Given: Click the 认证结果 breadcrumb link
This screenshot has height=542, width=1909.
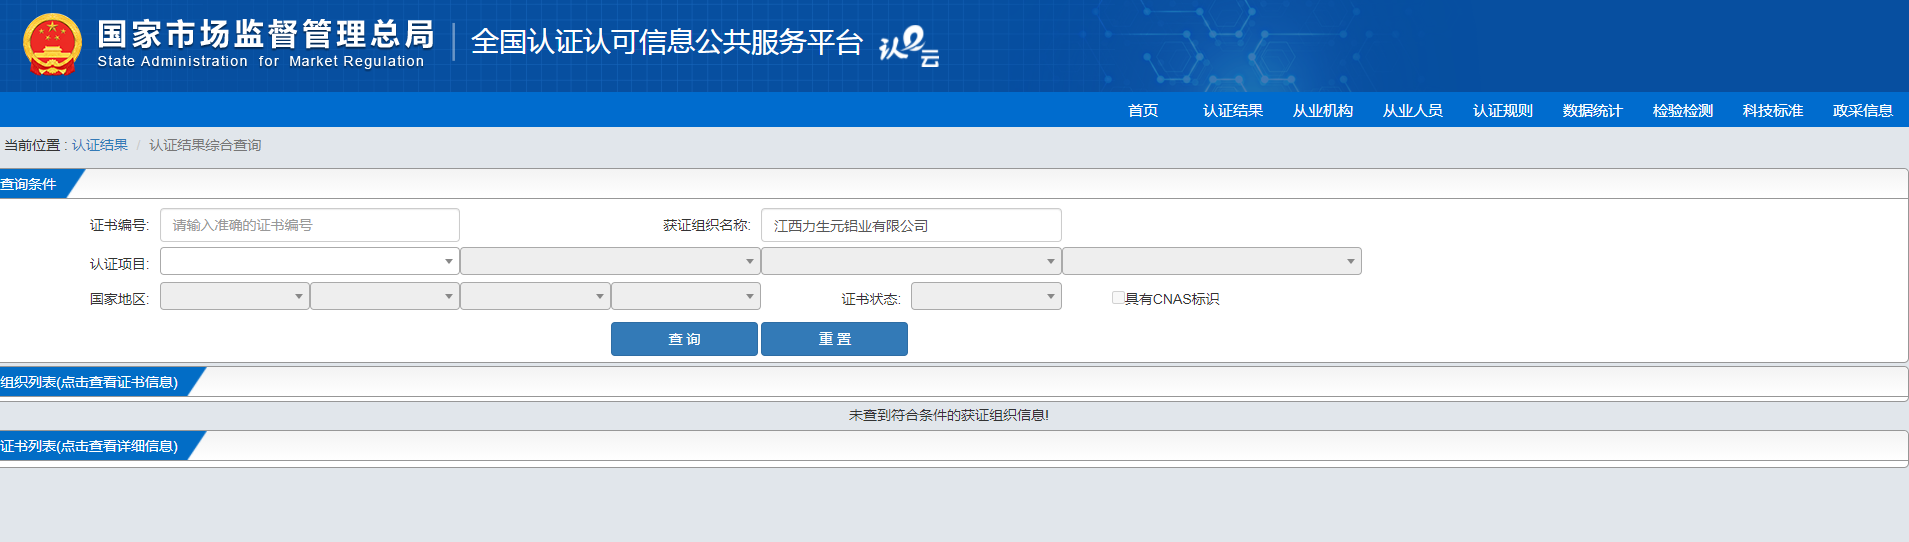Looking at the screenshot, I should point(100,145).
